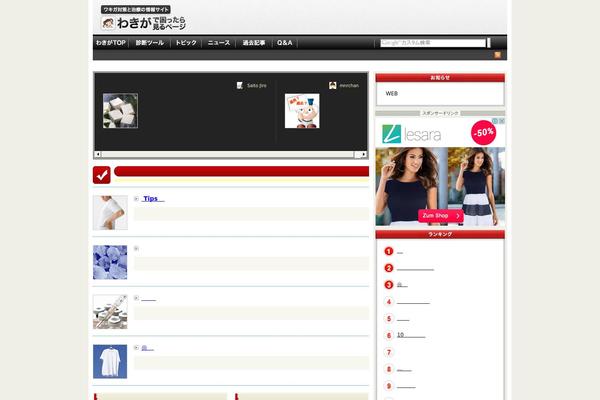600x400 pixels.
Task: Open the ニュース menu item
Action: click(x=219, y=43)
